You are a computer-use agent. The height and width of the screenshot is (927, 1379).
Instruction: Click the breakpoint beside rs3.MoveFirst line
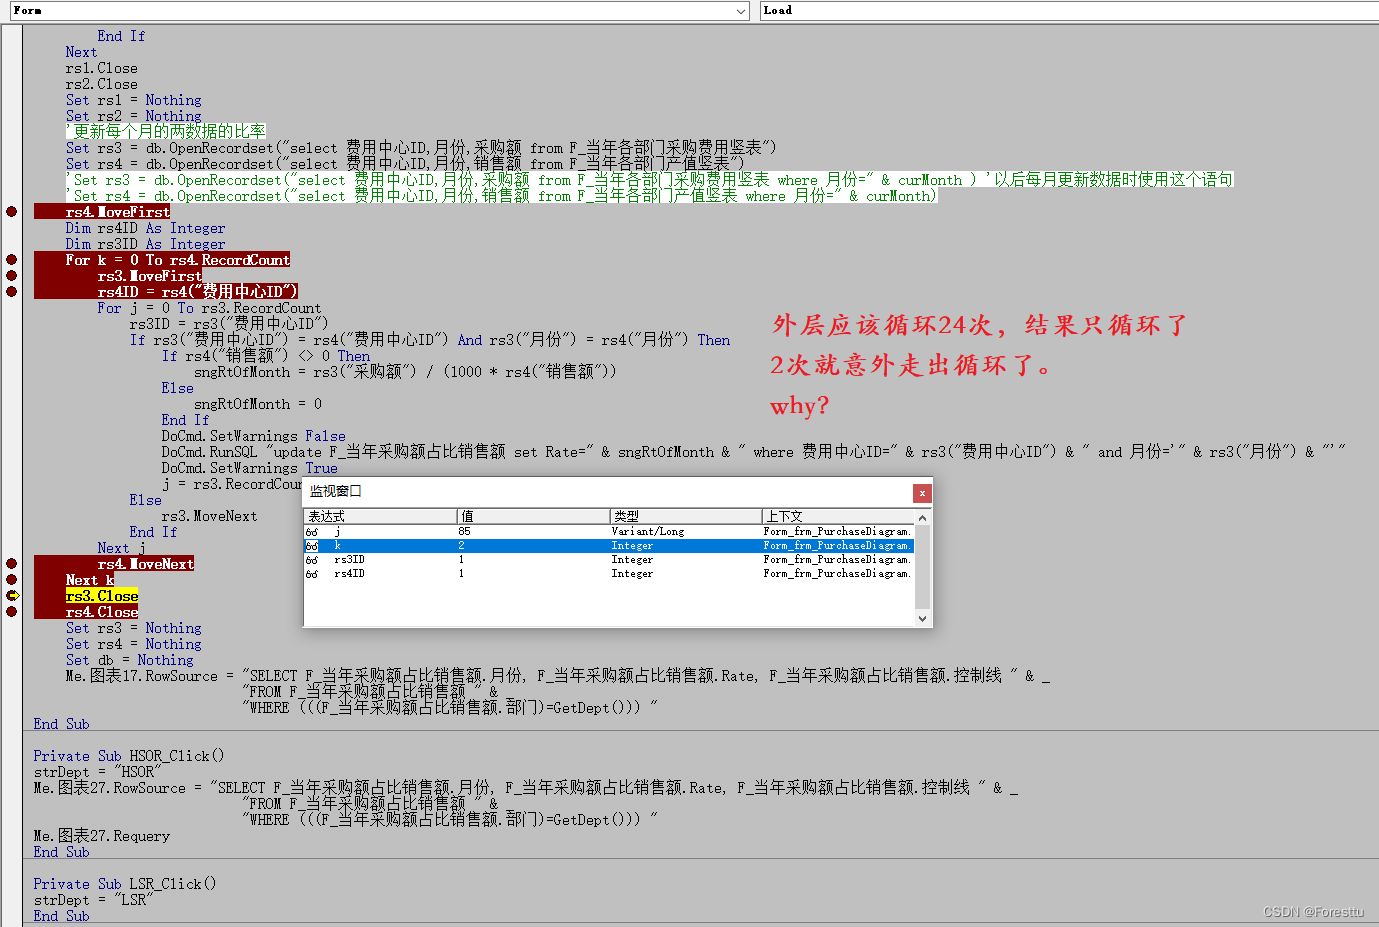click(11, 275)
